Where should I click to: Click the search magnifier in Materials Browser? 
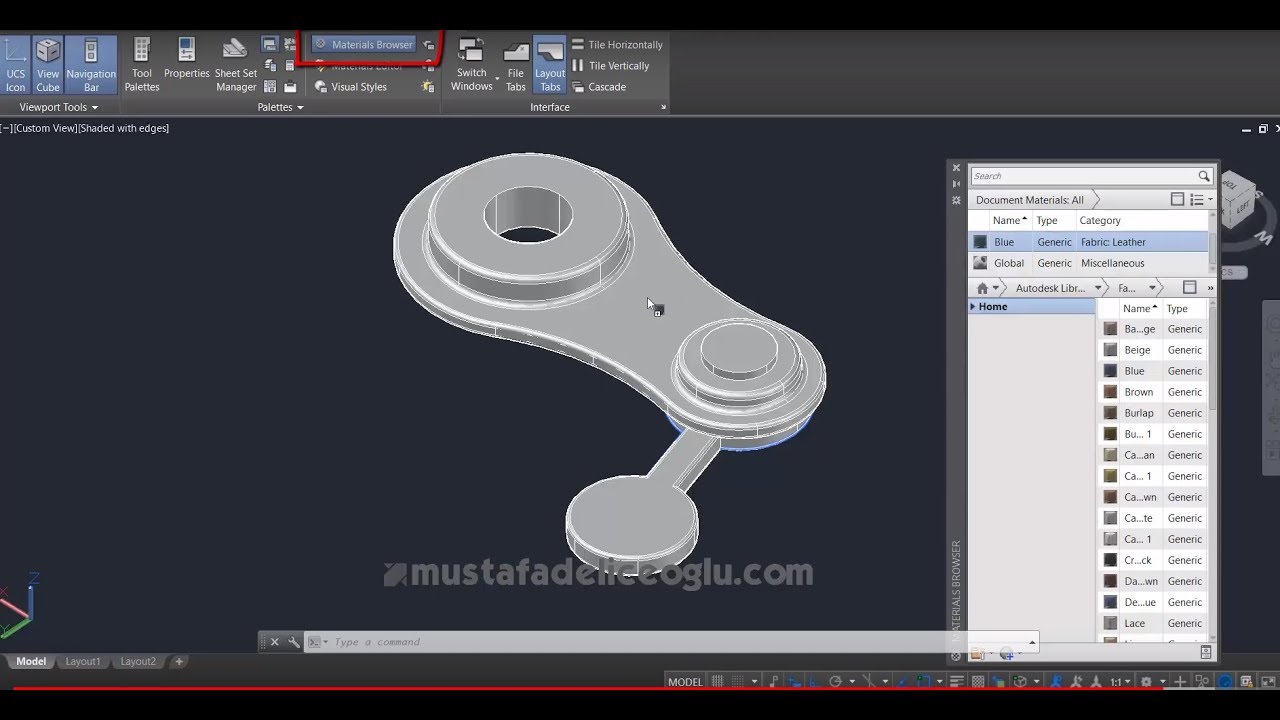(x=1204, y=176)
